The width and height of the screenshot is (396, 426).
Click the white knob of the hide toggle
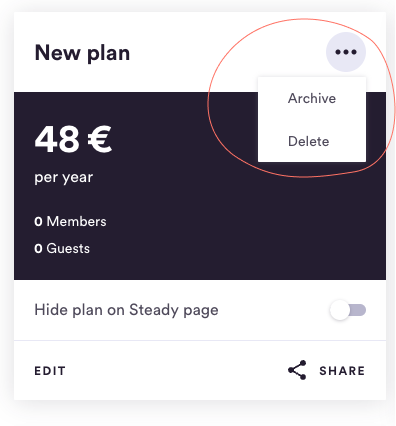tap(340, 310)
